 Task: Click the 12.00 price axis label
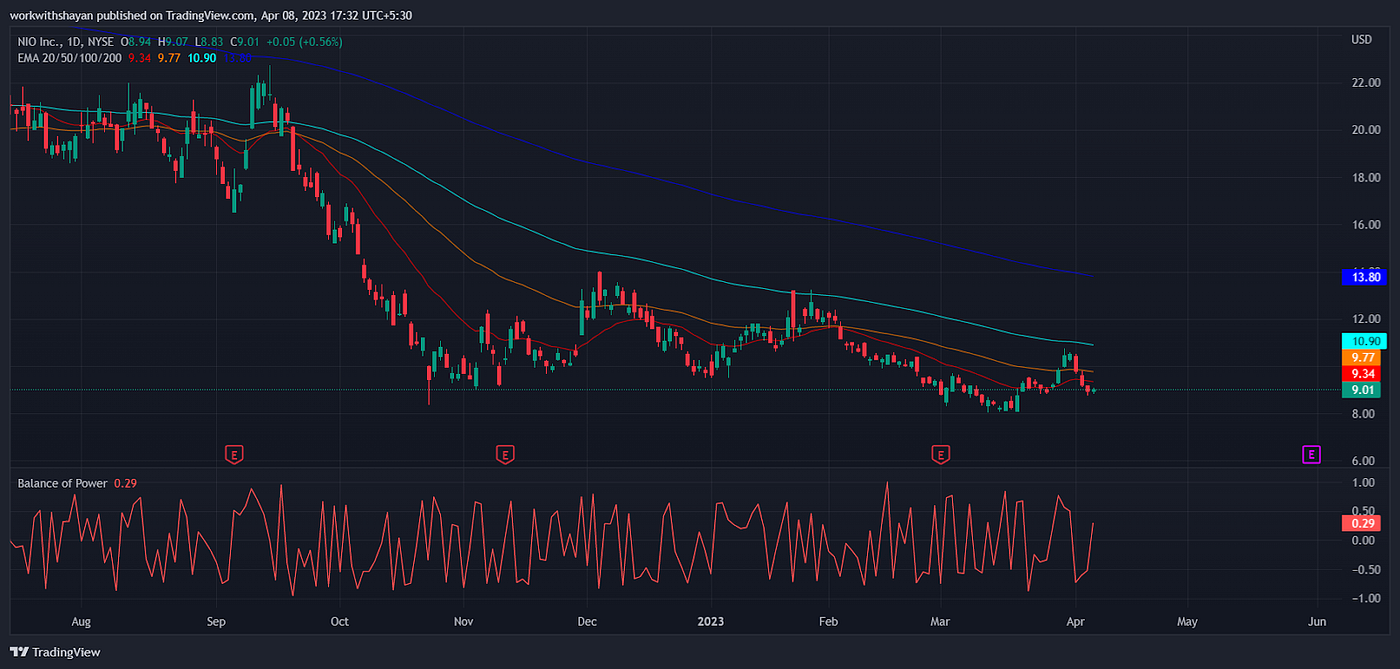click(1364, 320)
